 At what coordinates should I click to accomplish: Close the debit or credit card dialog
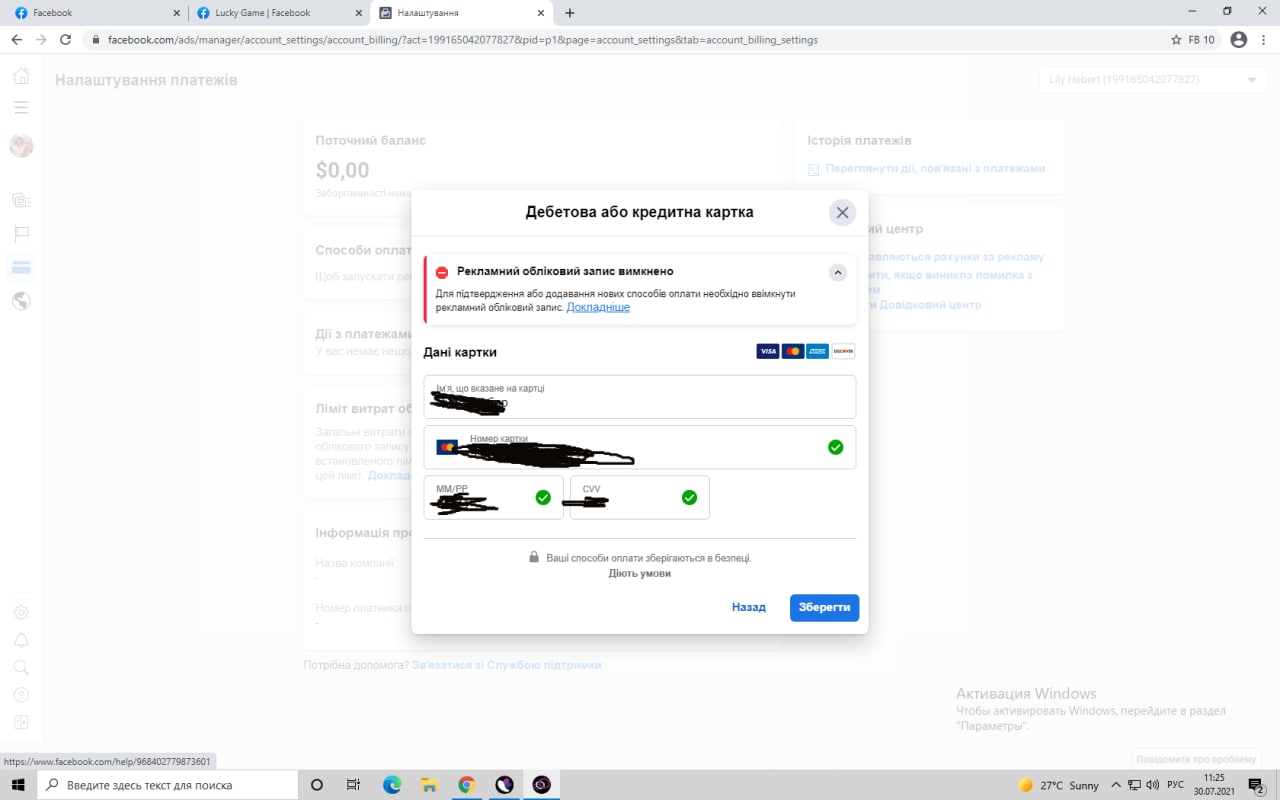pos(842,213)
